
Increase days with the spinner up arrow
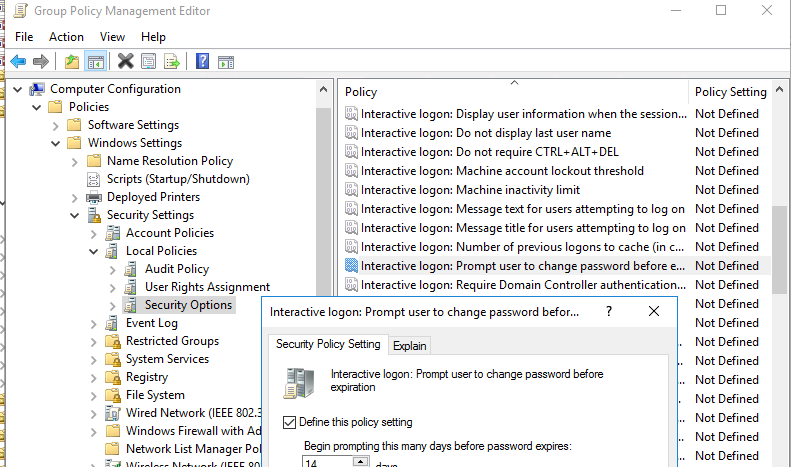click(360, 461)
